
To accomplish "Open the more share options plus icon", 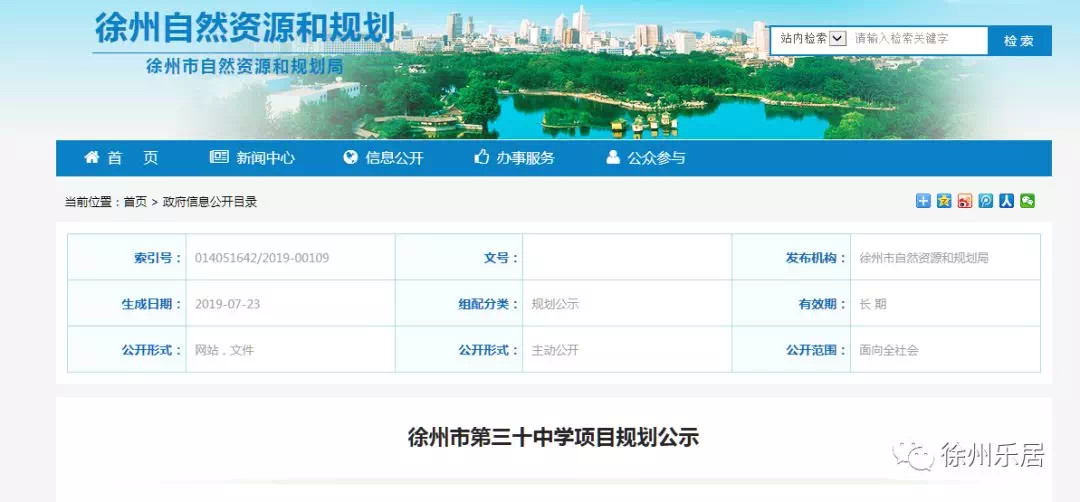I will (923, 201).
